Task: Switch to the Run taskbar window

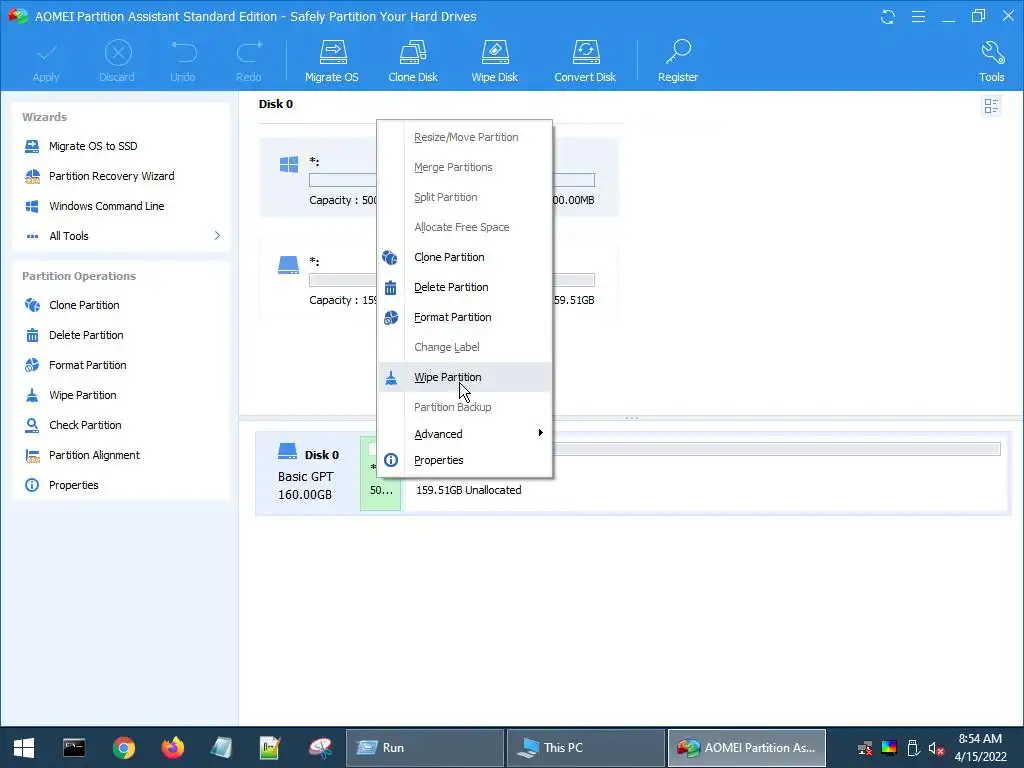Action: pyautogui.click(x=424, y=748)
